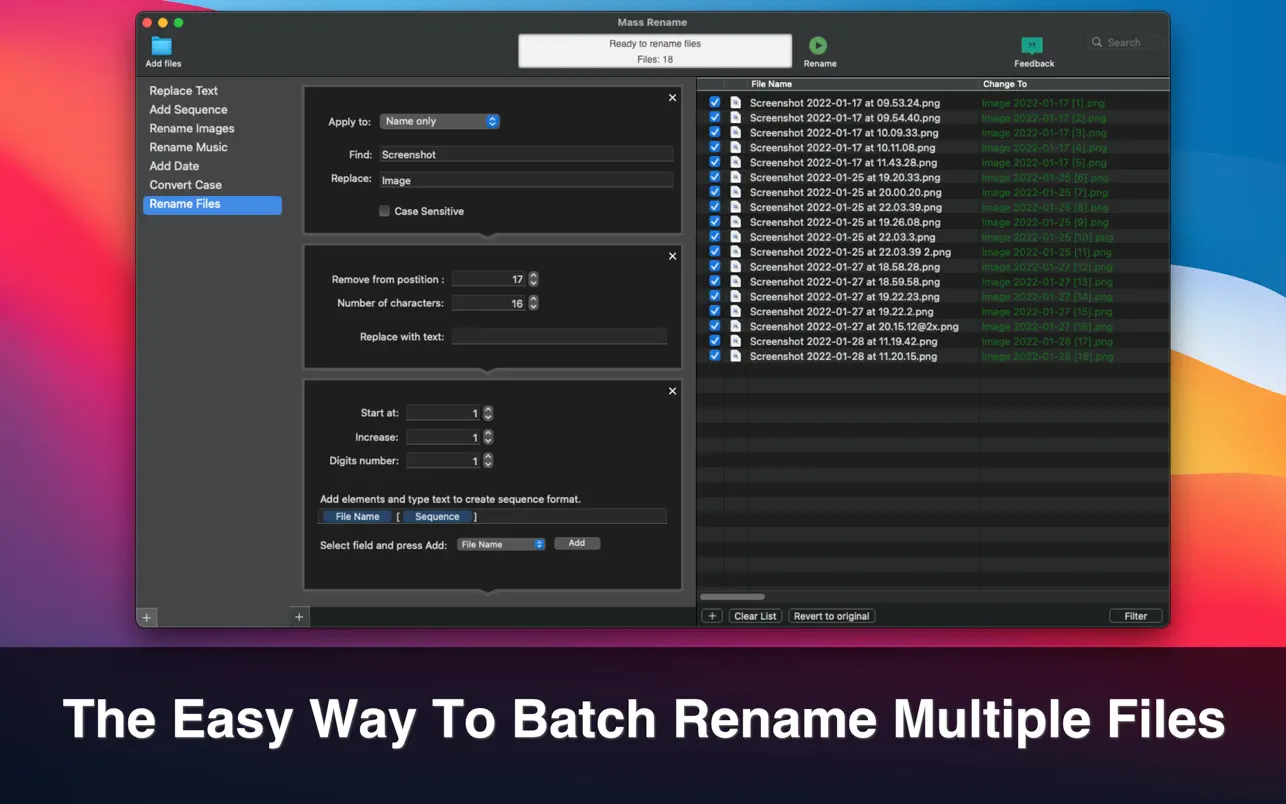Open the File Name field dropdown
Screen dimensions: 1286x804
(x=501, y=544)
